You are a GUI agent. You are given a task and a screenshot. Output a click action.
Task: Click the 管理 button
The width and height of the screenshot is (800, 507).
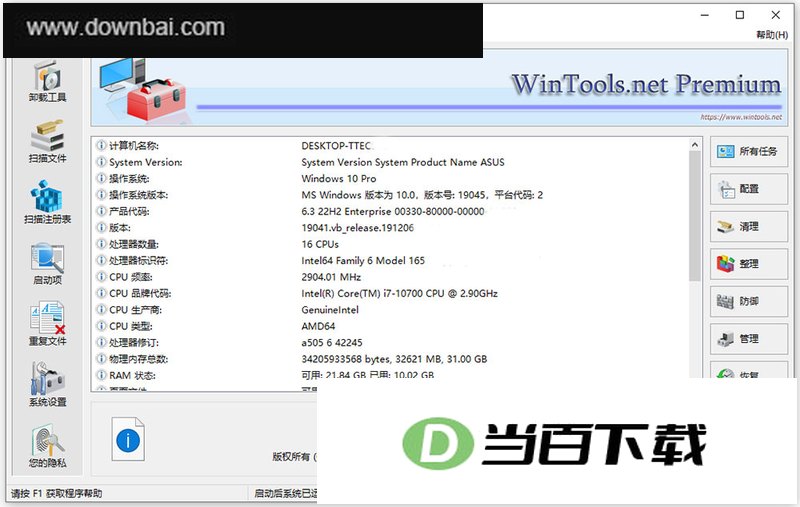(748, 339)
